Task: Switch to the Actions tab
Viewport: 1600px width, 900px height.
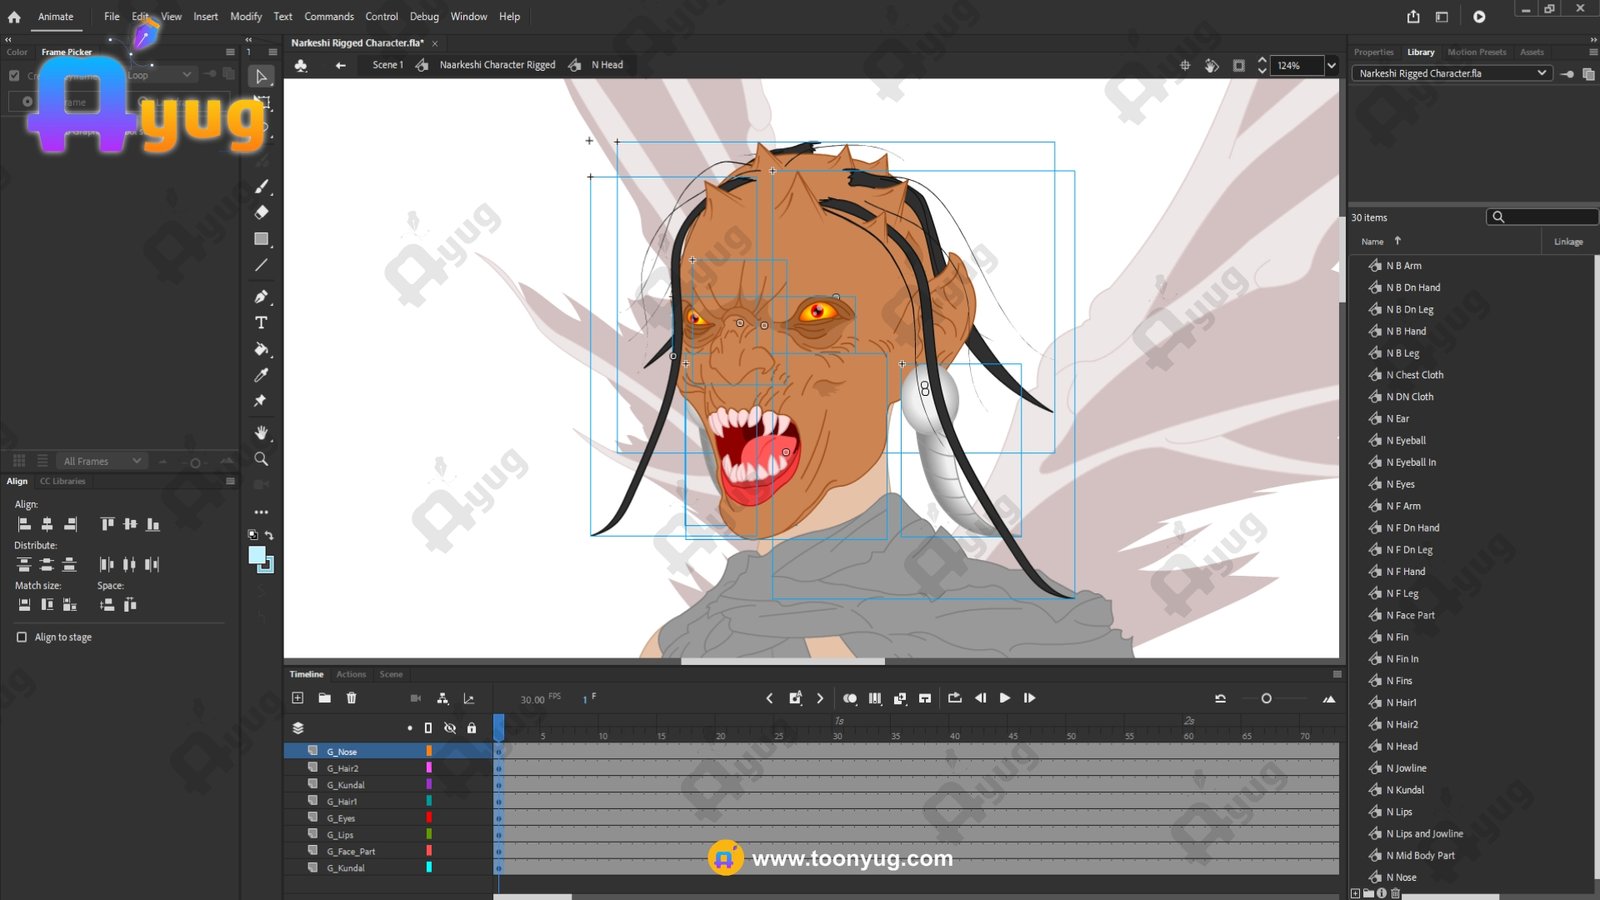Action: [x=351, y=674]
